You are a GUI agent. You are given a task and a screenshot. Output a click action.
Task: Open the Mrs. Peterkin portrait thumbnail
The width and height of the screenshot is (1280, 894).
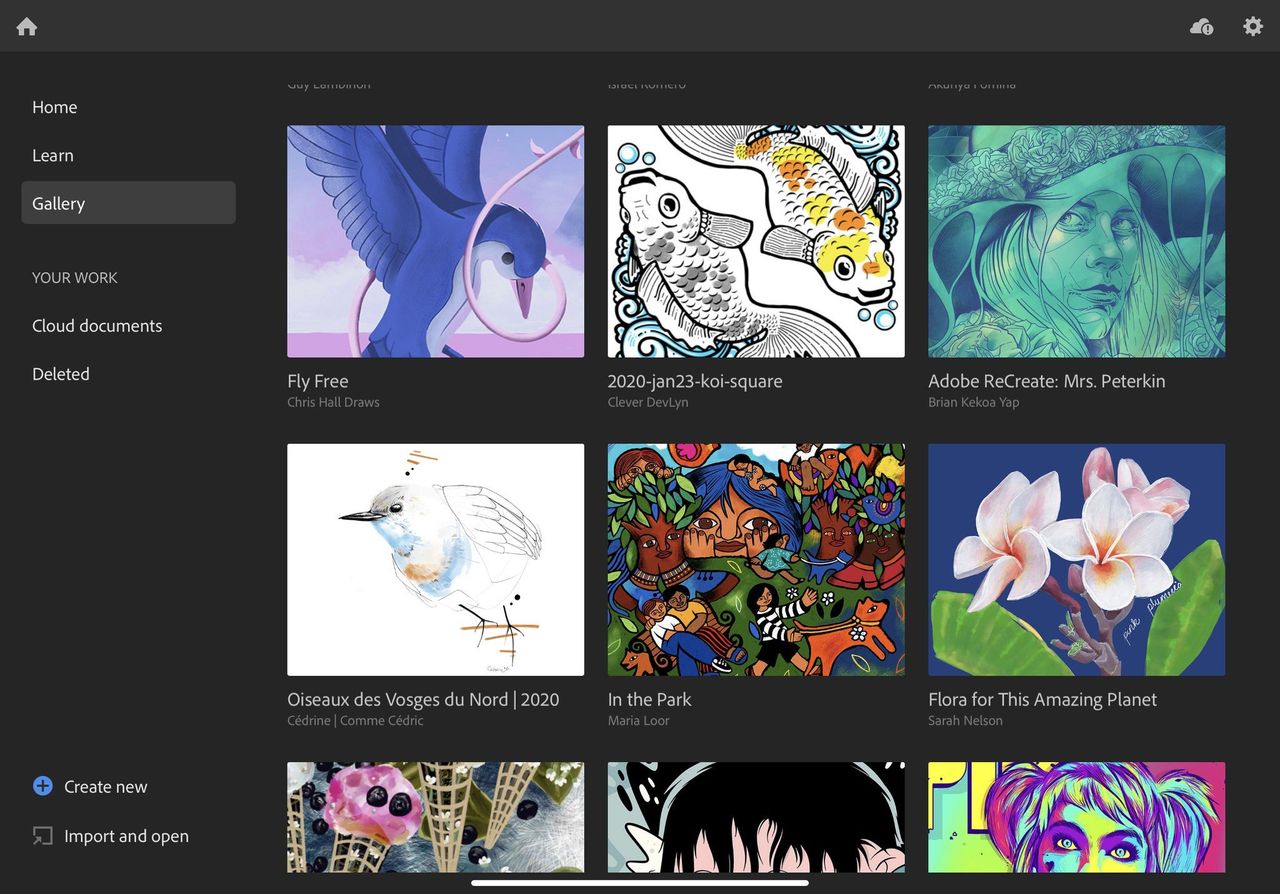tap(1076, 241)
